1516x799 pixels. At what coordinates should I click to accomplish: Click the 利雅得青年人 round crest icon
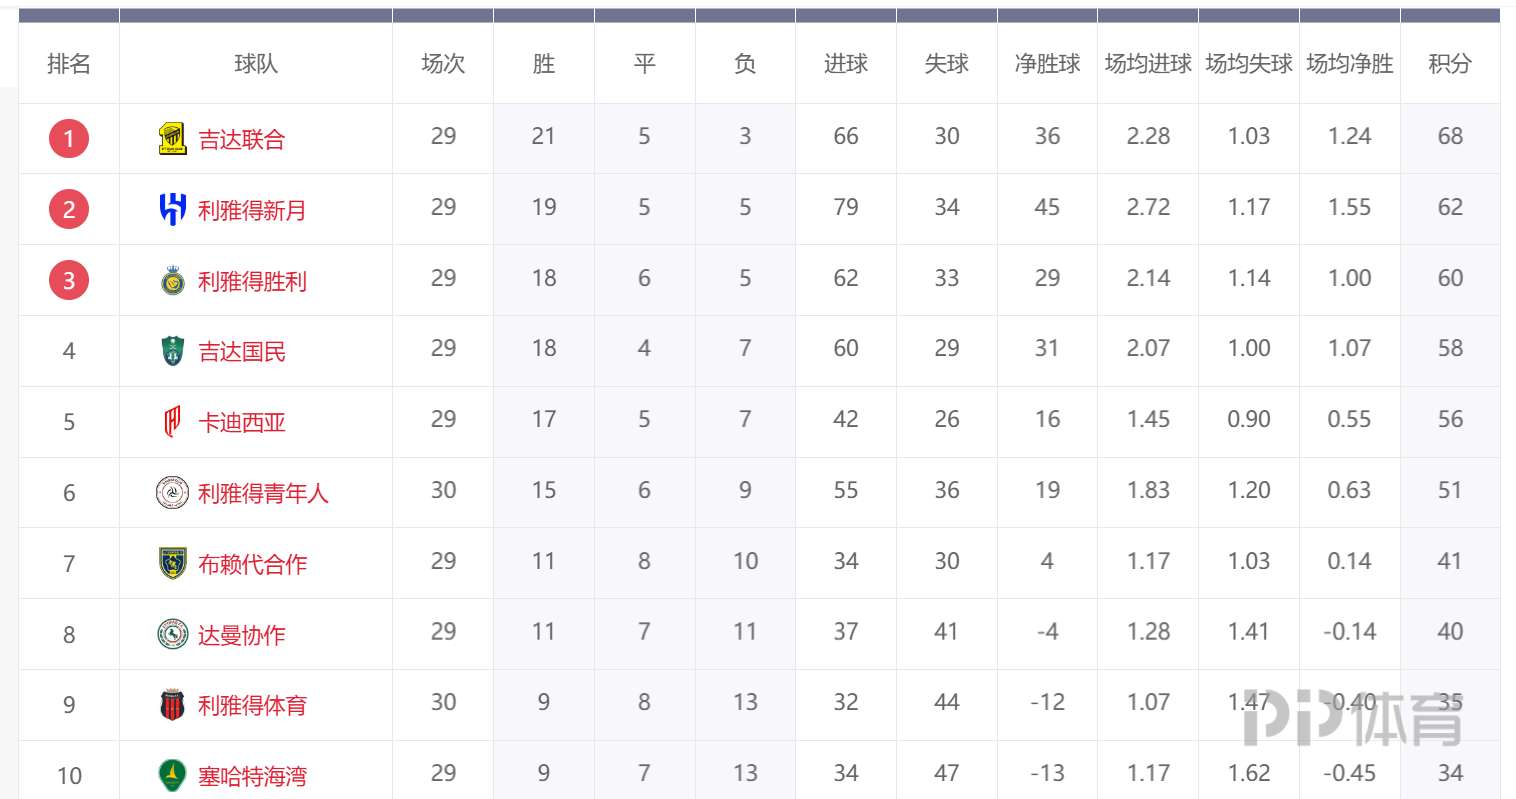(x=172, y=493)
